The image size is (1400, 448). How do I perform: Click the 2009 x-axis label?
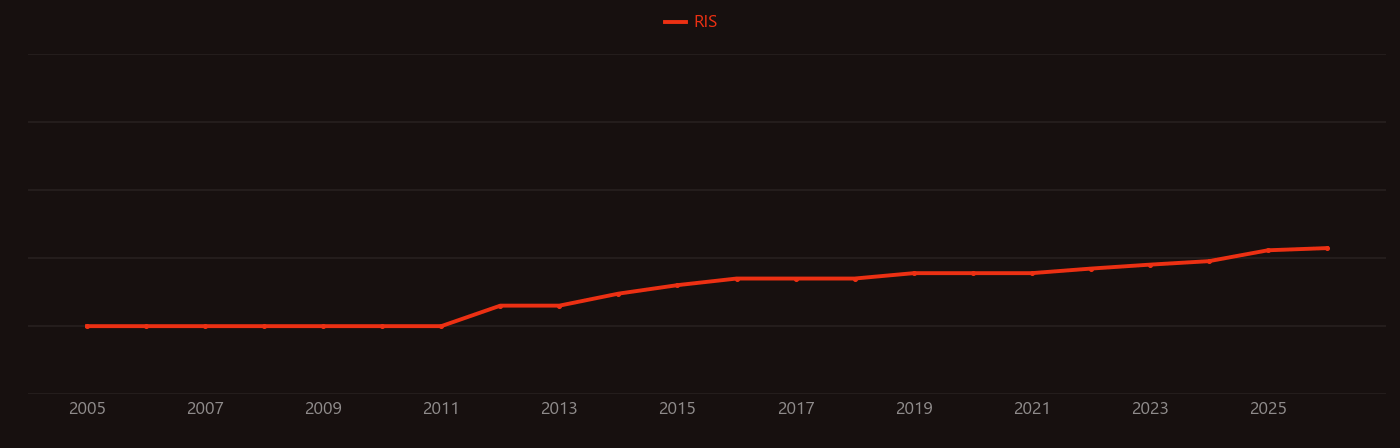[323, 409]
